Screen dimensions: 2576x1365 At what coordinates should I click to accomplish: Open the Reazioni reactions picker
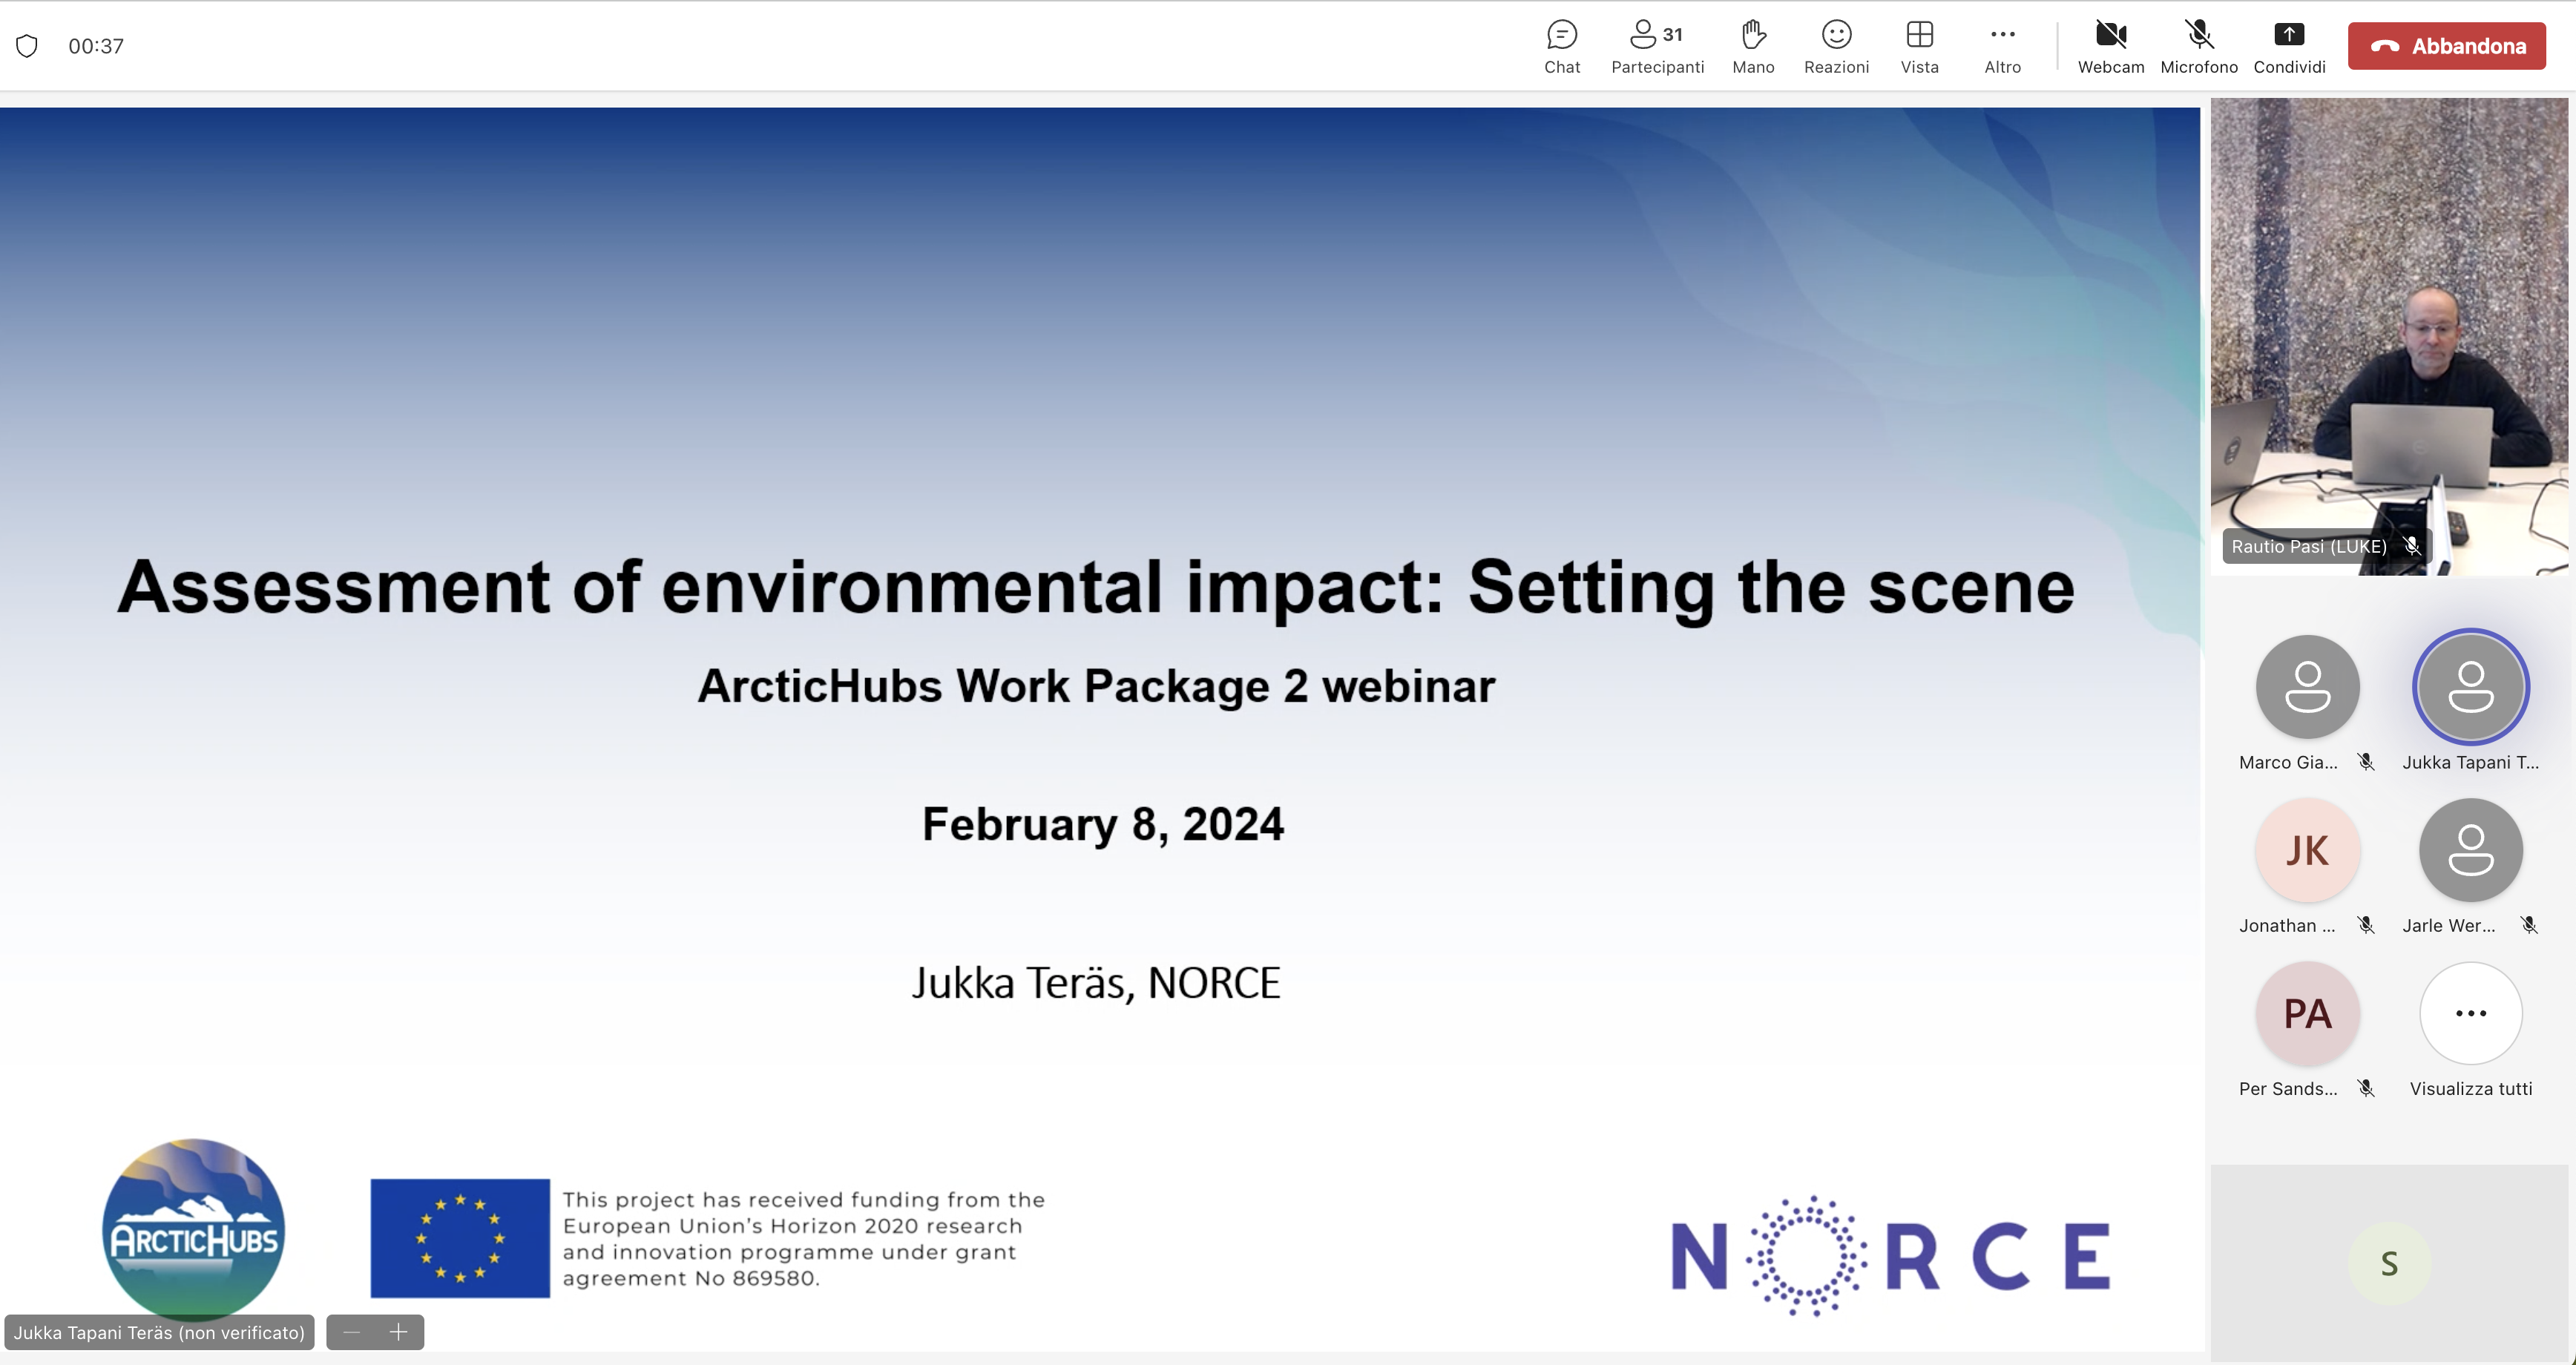pyautogui.click(x=1836, y=45)
